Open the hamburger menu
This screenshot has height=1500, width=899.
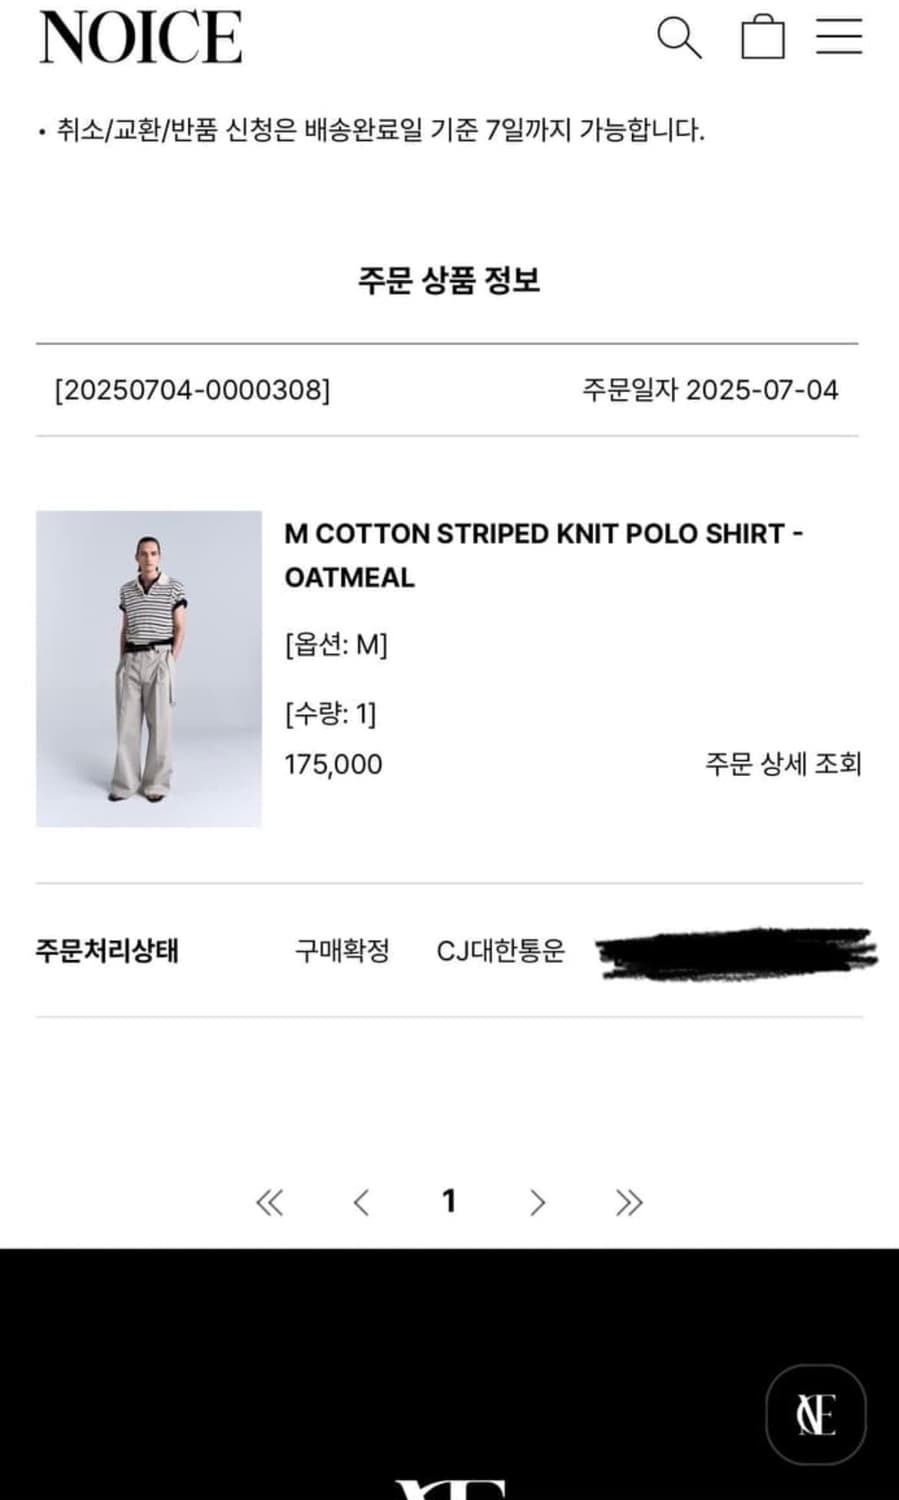[x=839, y=36]
